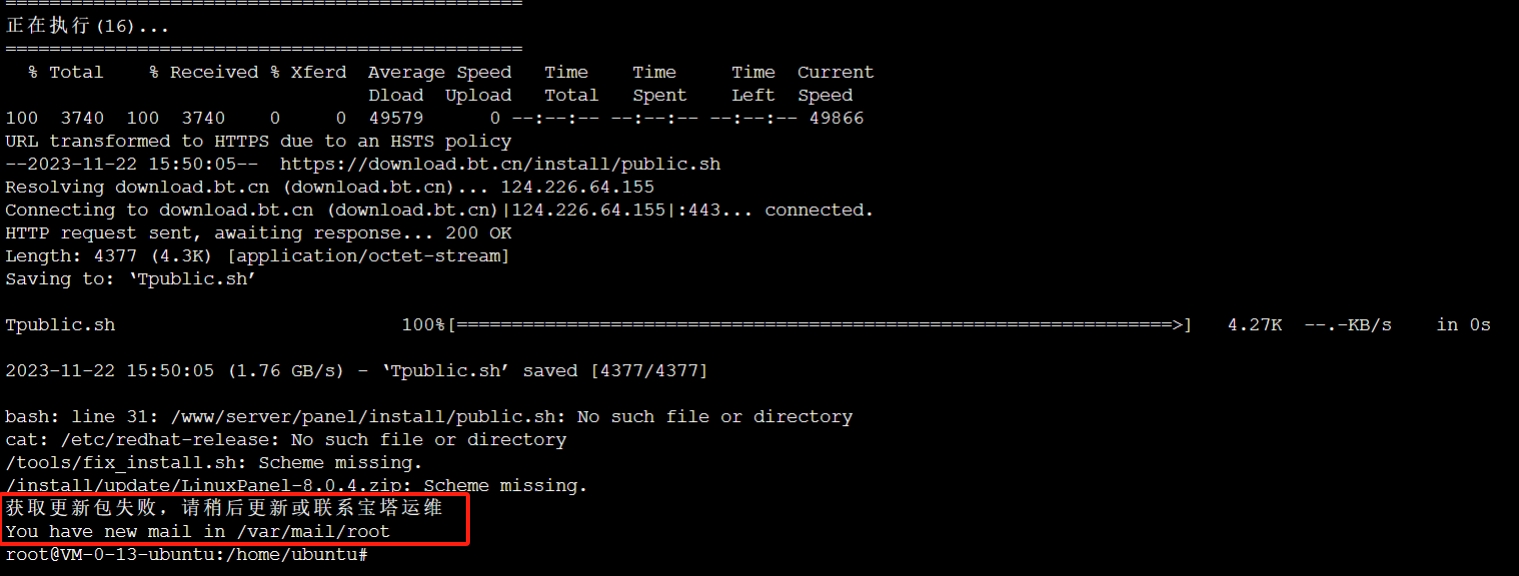The height and width of the screenshot is (576, 1519).
Task: Click the '正在执行(16)...' status line
Action: point(88,26)
